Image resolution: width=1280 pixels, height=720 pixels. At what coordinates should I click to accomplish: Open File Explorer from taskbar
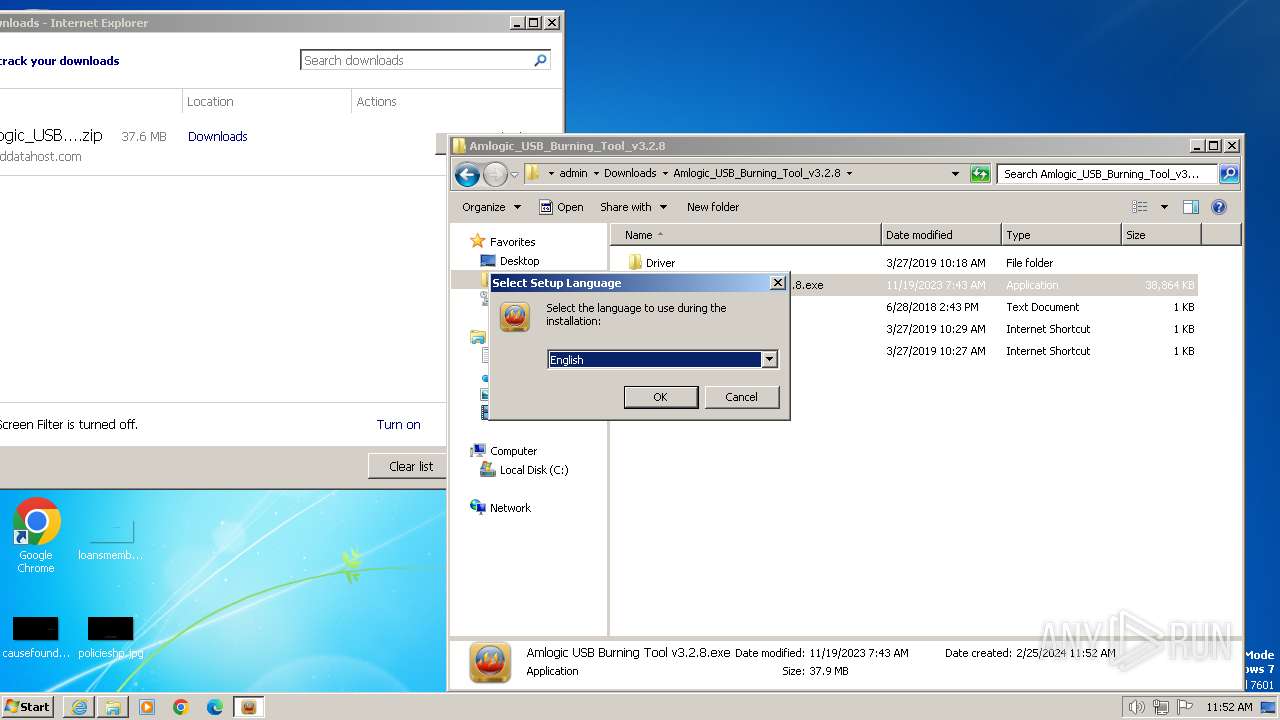point(113,706)
